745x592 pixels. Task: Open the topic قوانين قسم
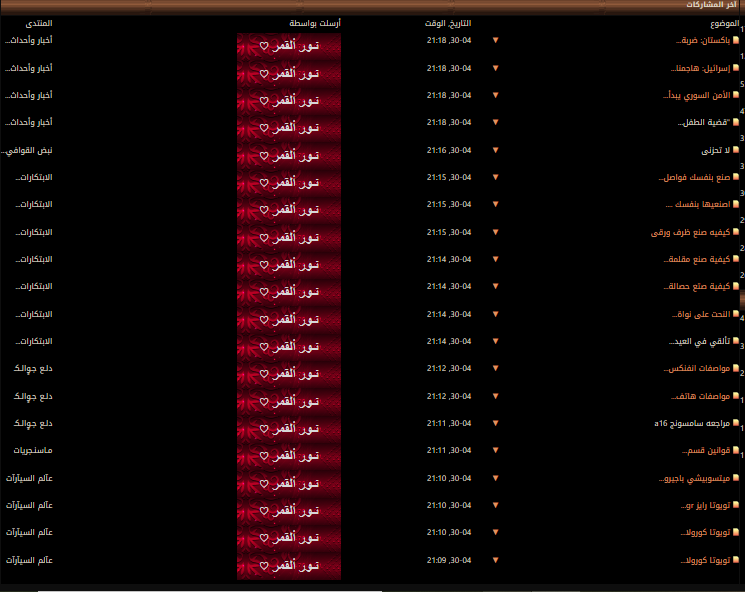point(706,450)
